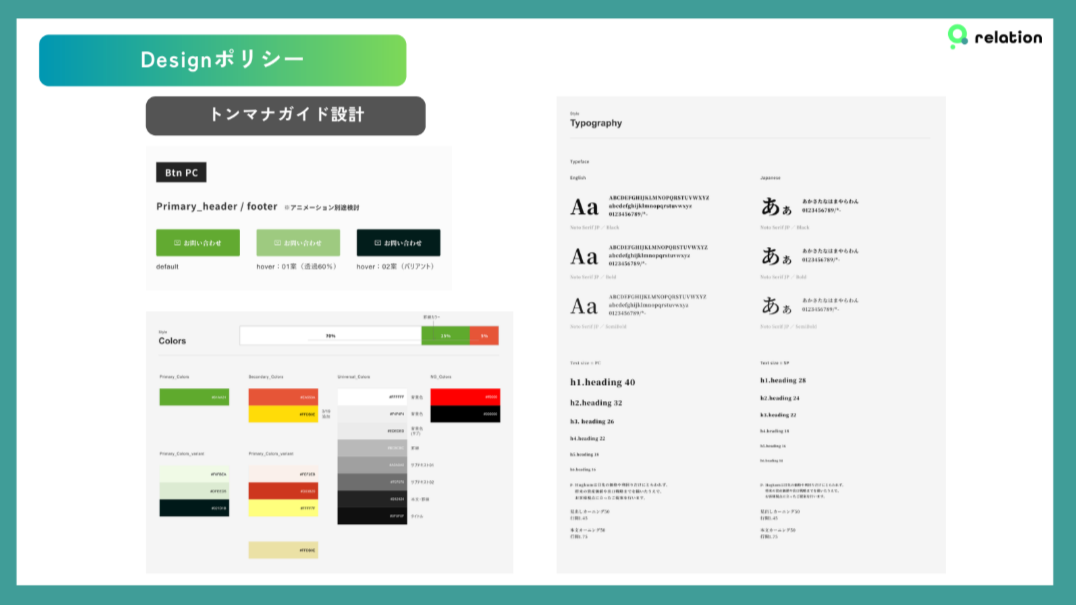Image resolution: width=1076 pixels, height=605 pixels.
Task: Click the トンマナガイド設計 dark title badge
Action: pos(286,115)
